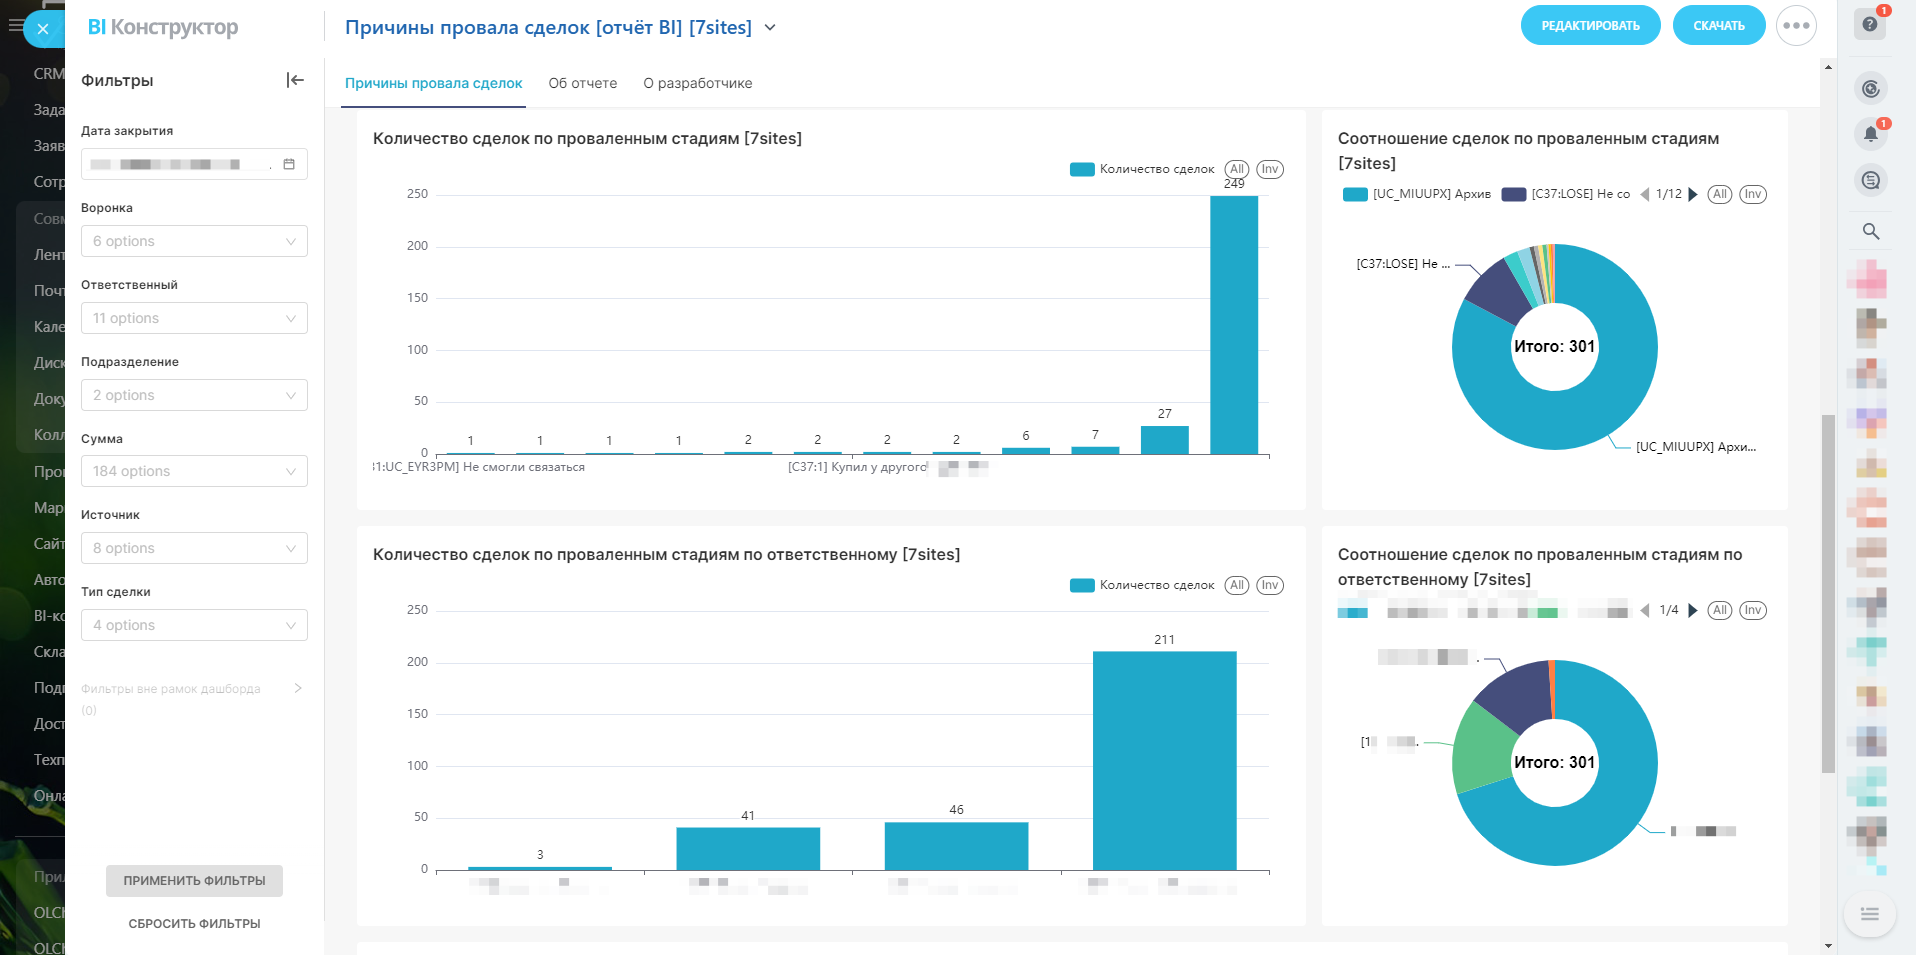The image size is (1916, 955).
Task: Click the search magnifier in right sidebar
Action: (x=1870, y=232)
